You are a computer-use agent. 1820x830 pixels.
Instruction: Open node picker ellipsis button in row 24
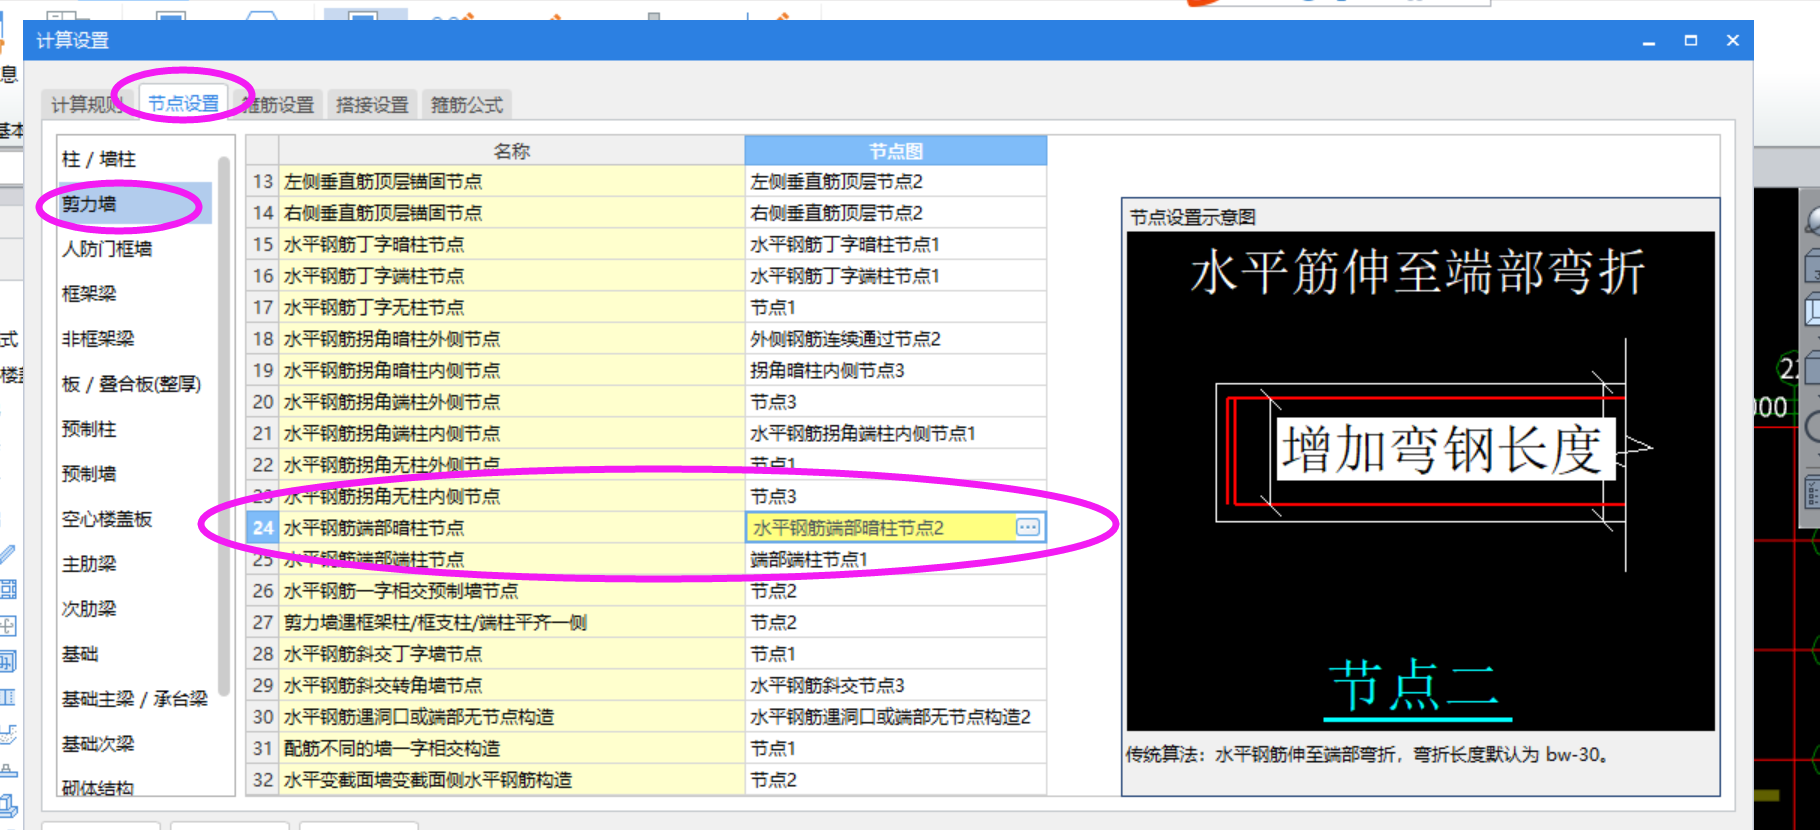[1028, 527]
